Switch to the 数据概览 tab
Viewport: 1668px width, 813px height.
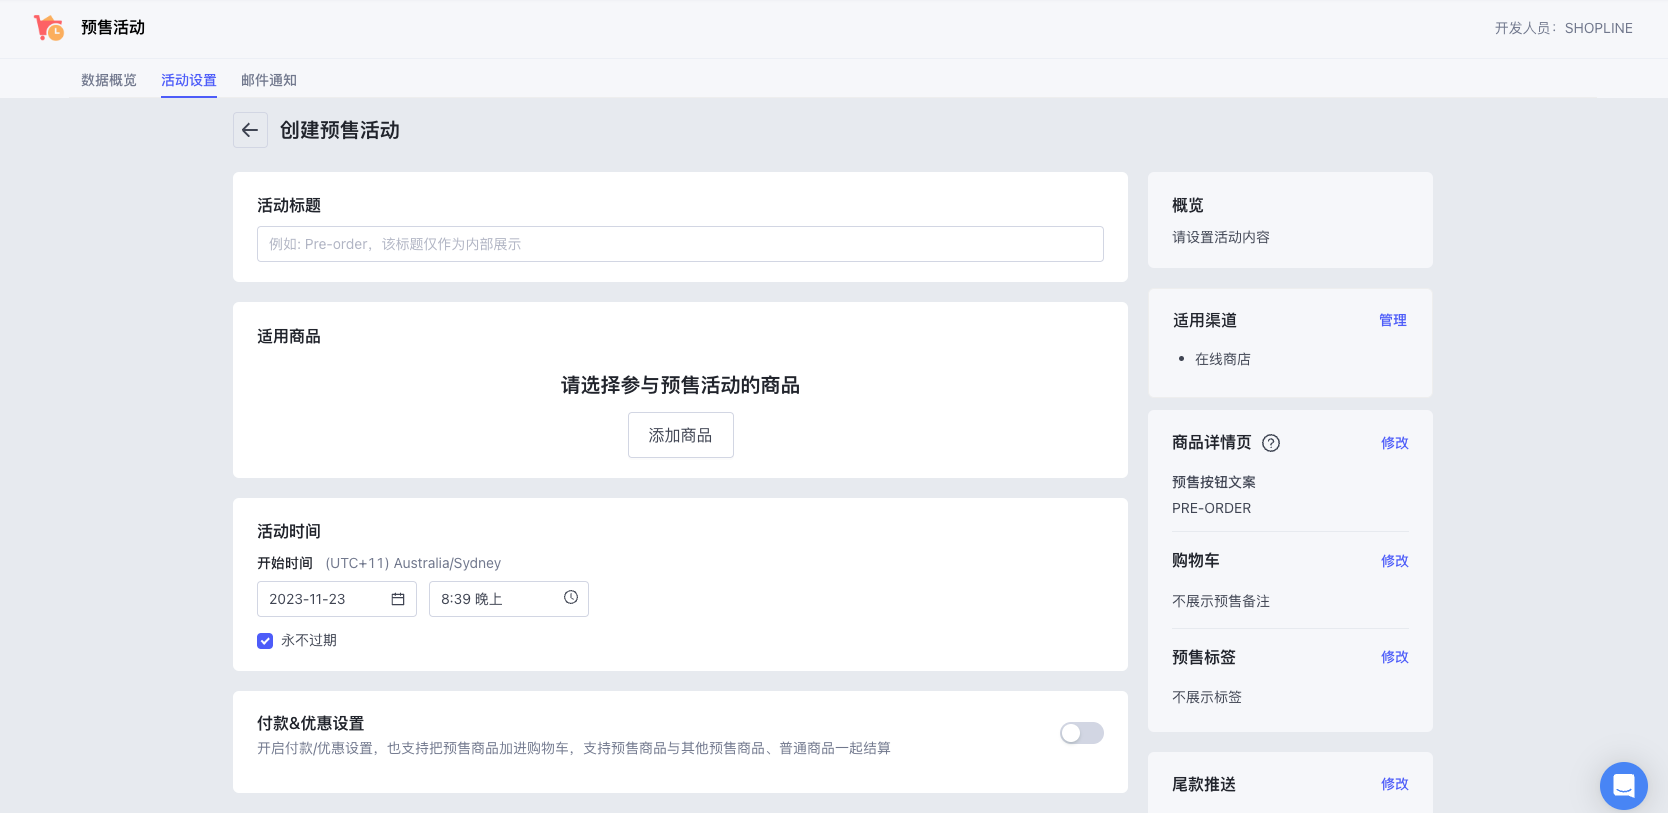click(x=109, y=80)
